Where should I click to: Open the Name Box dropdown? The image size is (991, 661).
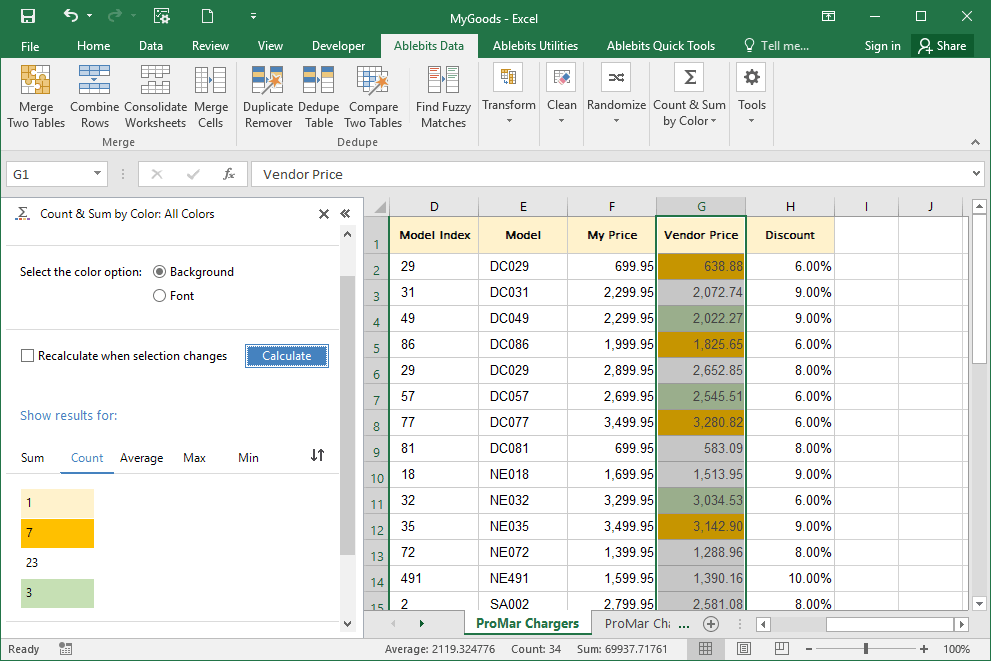click(97, 174)
